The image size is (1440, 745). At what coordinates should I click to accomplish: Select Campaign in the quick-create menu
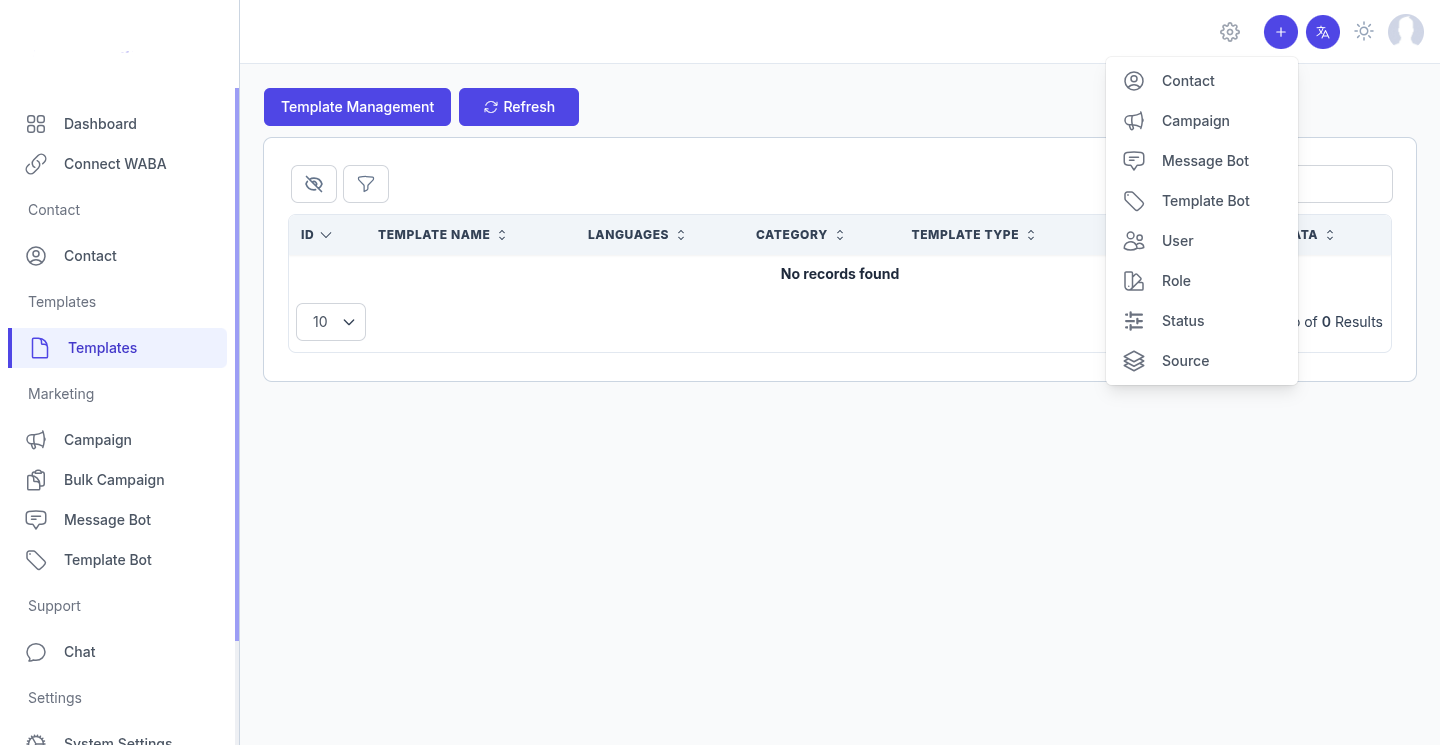(x=1202, y=121)
